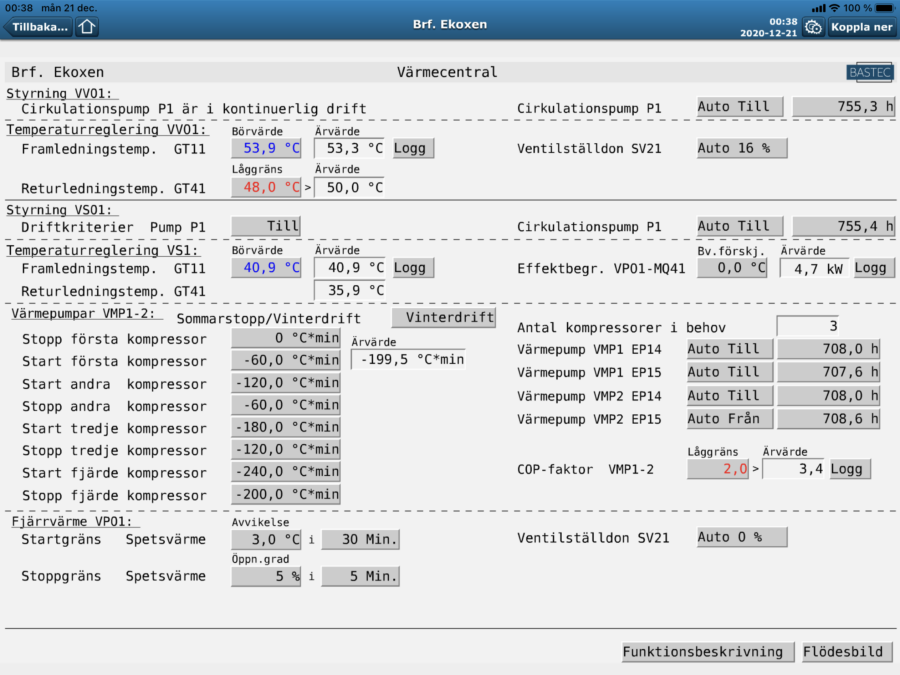Edit Stopp första kompressor value
The image size is (900, 675).
(286, 338)
